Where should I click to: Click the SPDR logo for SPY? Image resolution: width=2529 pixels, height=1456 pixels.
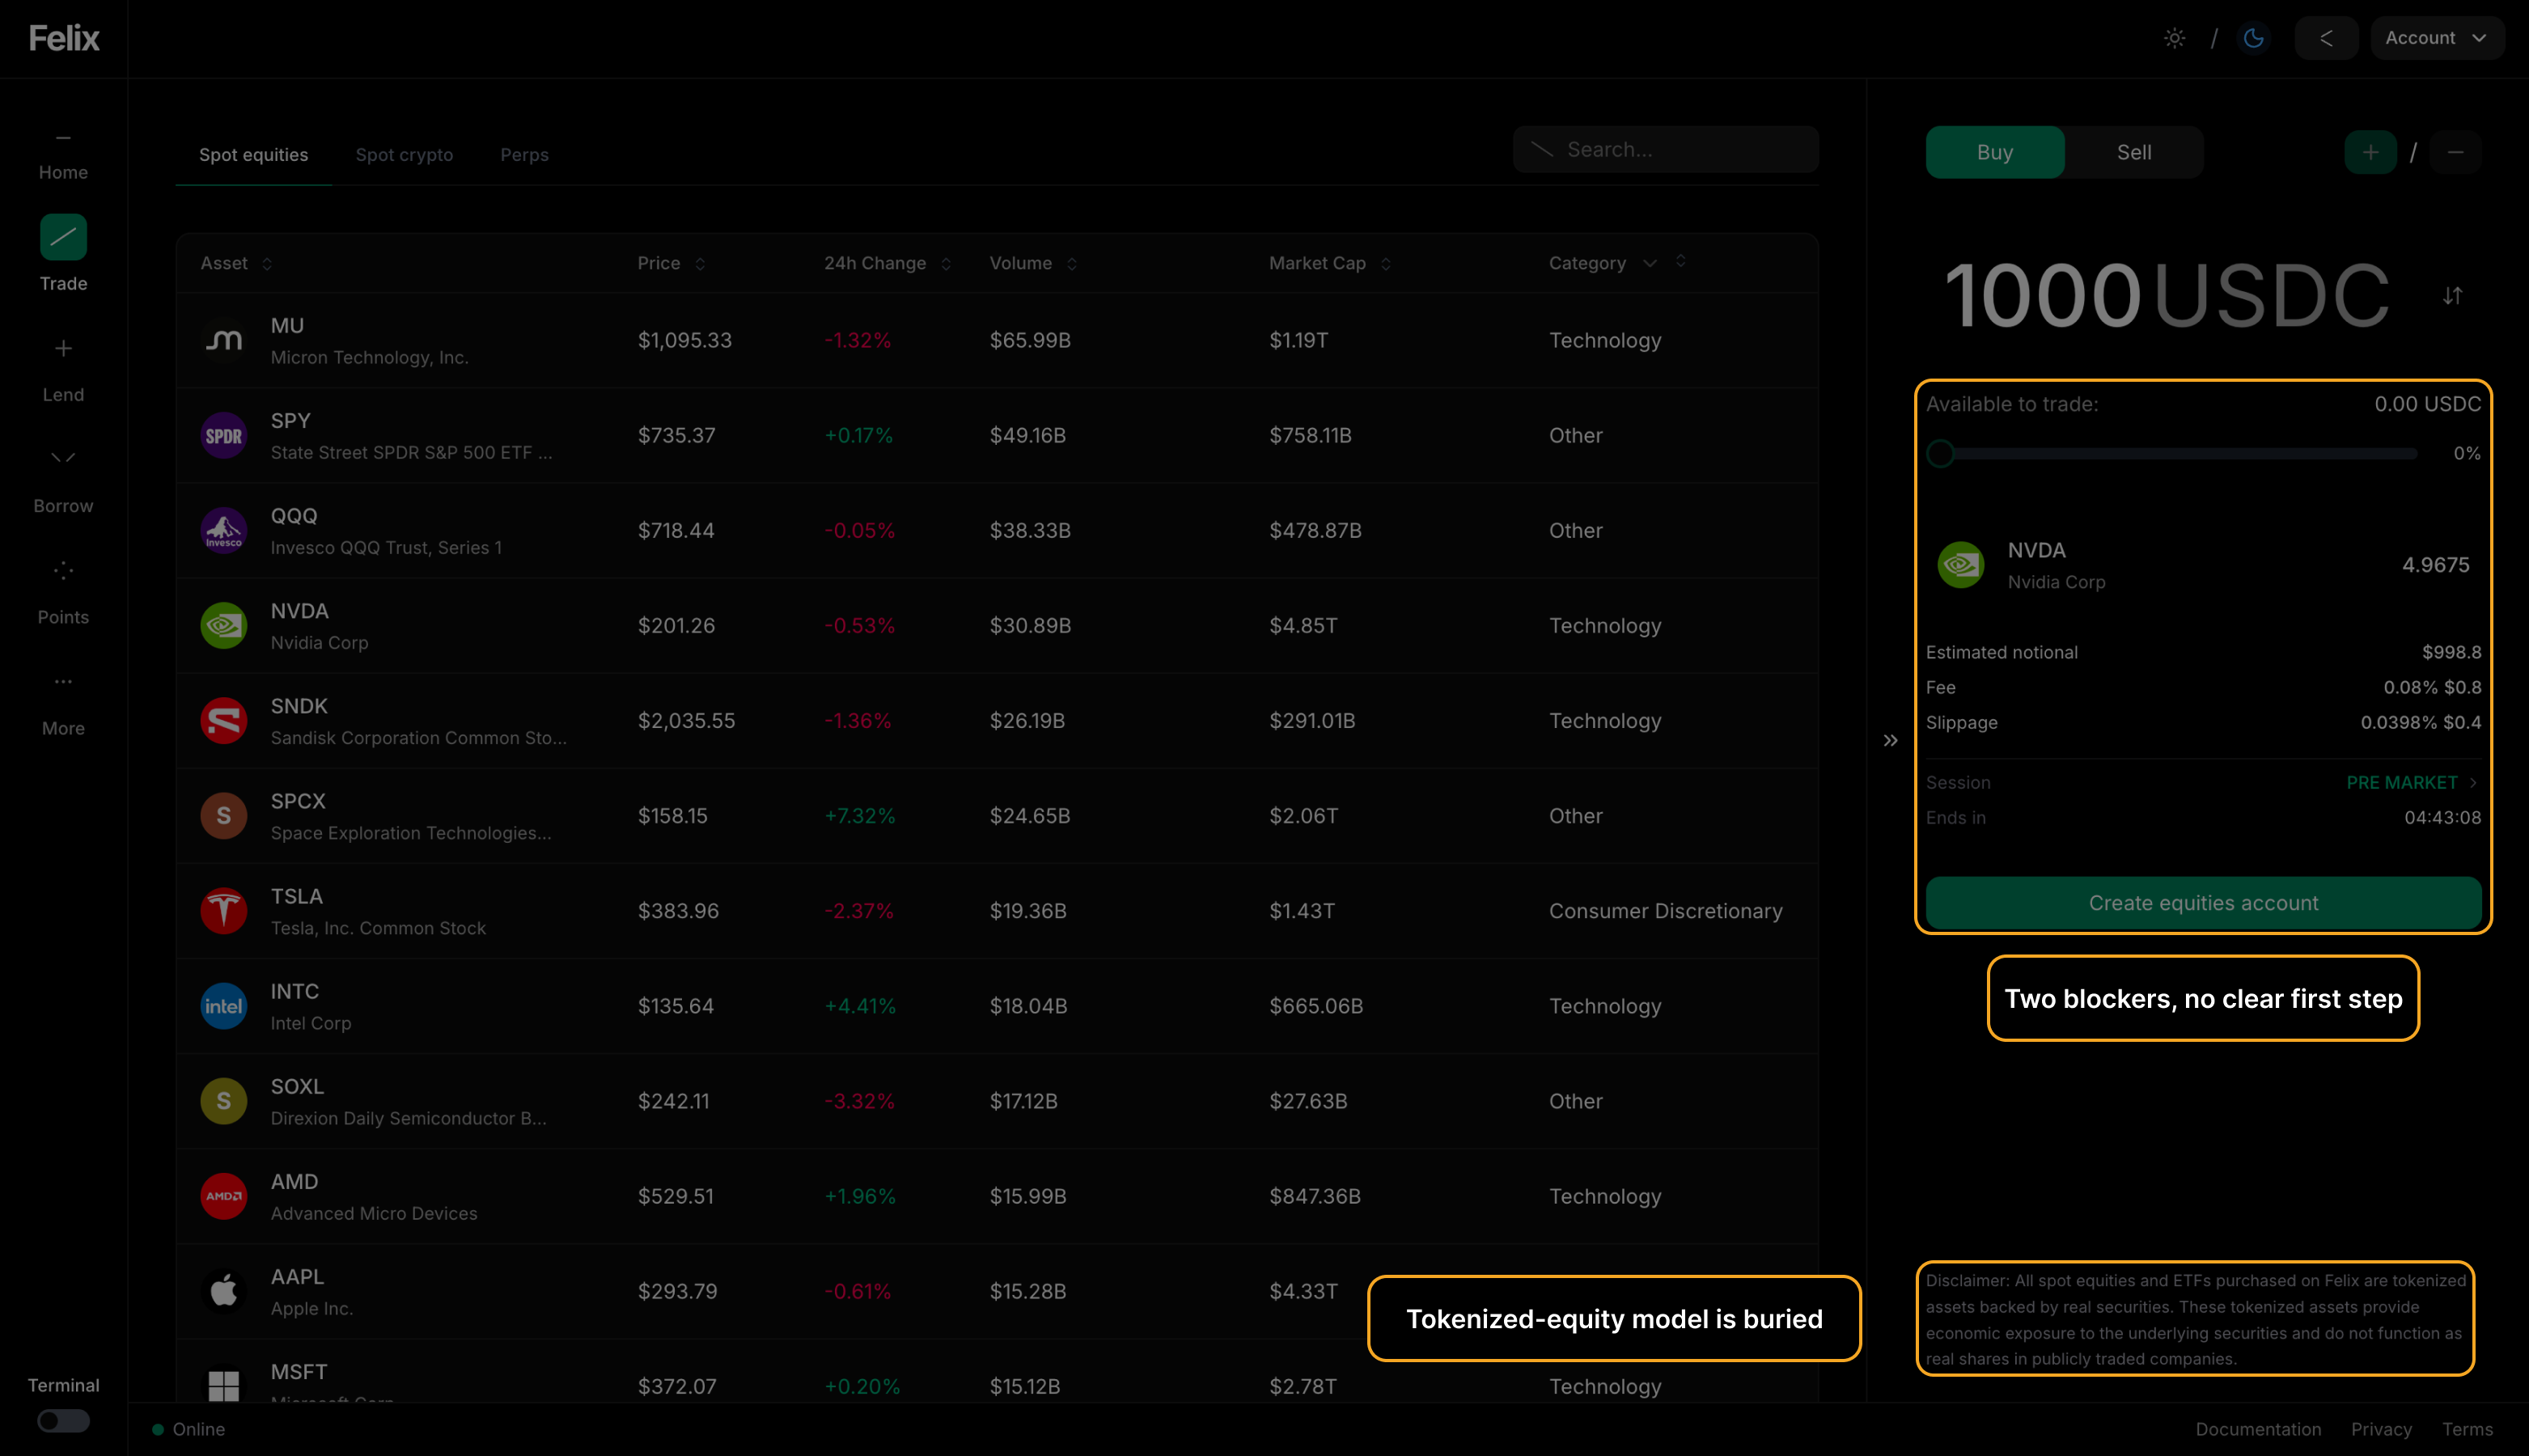coord(224,435)
